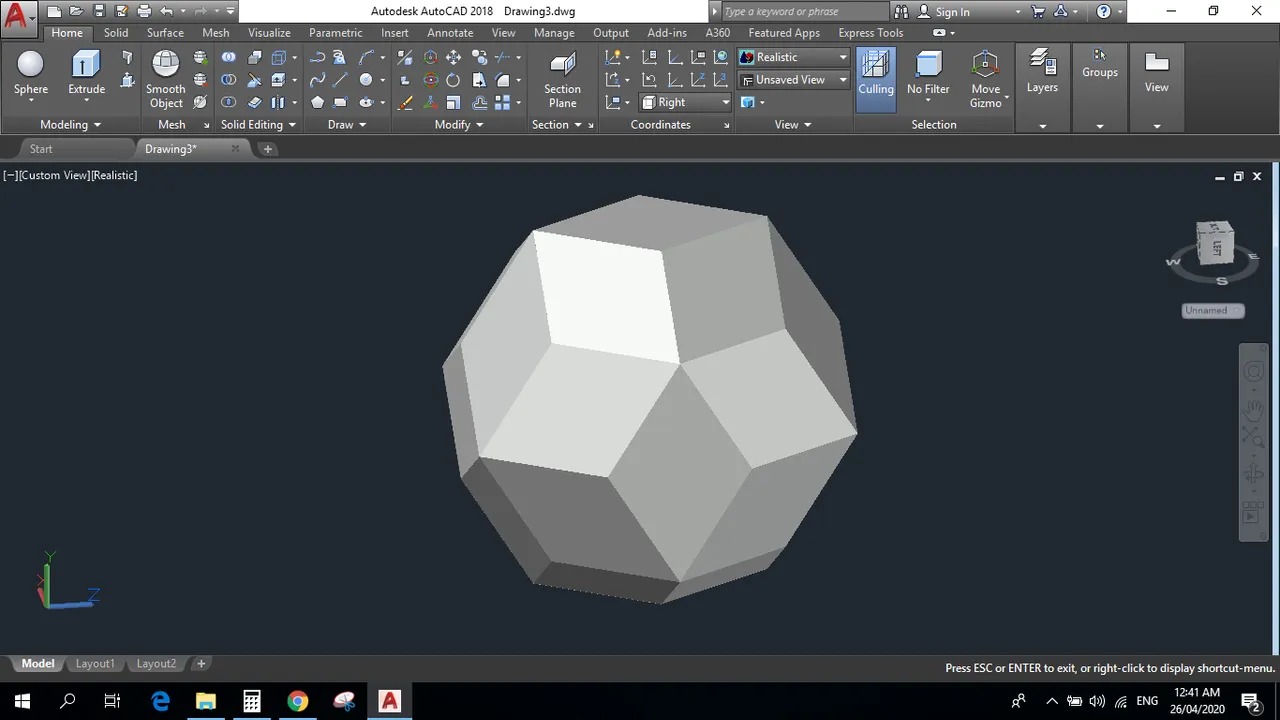
Task: Click the Pan hand in navigation bar
Action: click(1253, 409)
